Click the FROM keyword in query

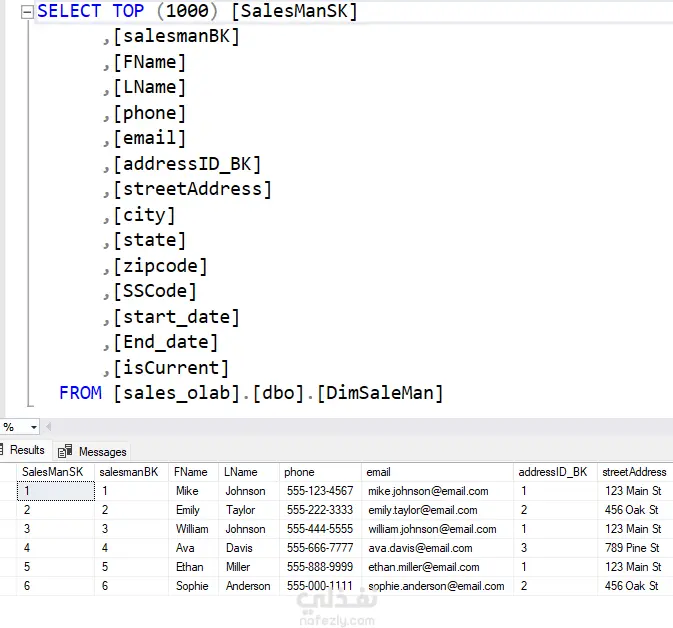(x=80, y=393)
